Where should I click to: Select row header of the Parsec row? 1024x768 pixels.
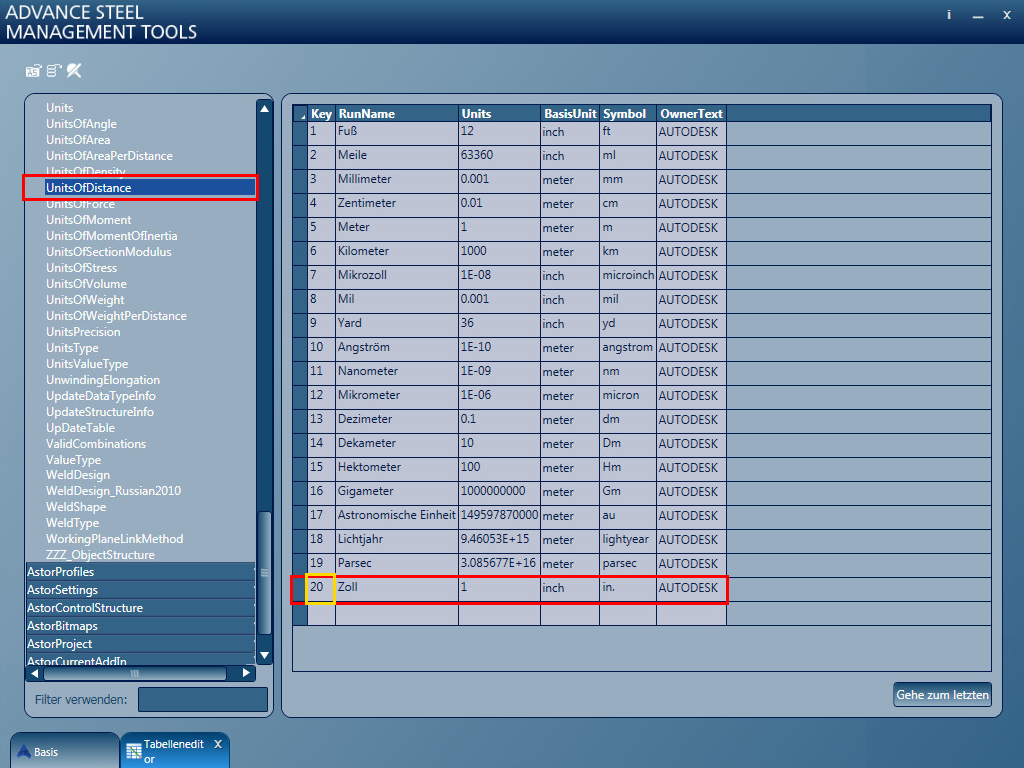click(300, 564)
